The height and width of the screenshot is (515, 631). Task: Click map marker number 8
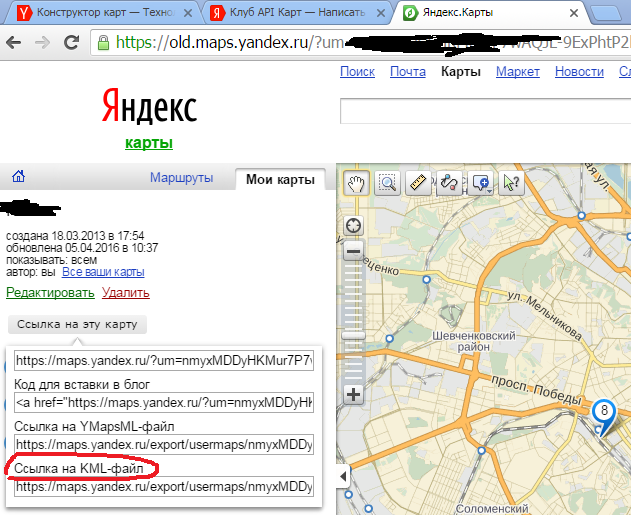click(604, 411)
